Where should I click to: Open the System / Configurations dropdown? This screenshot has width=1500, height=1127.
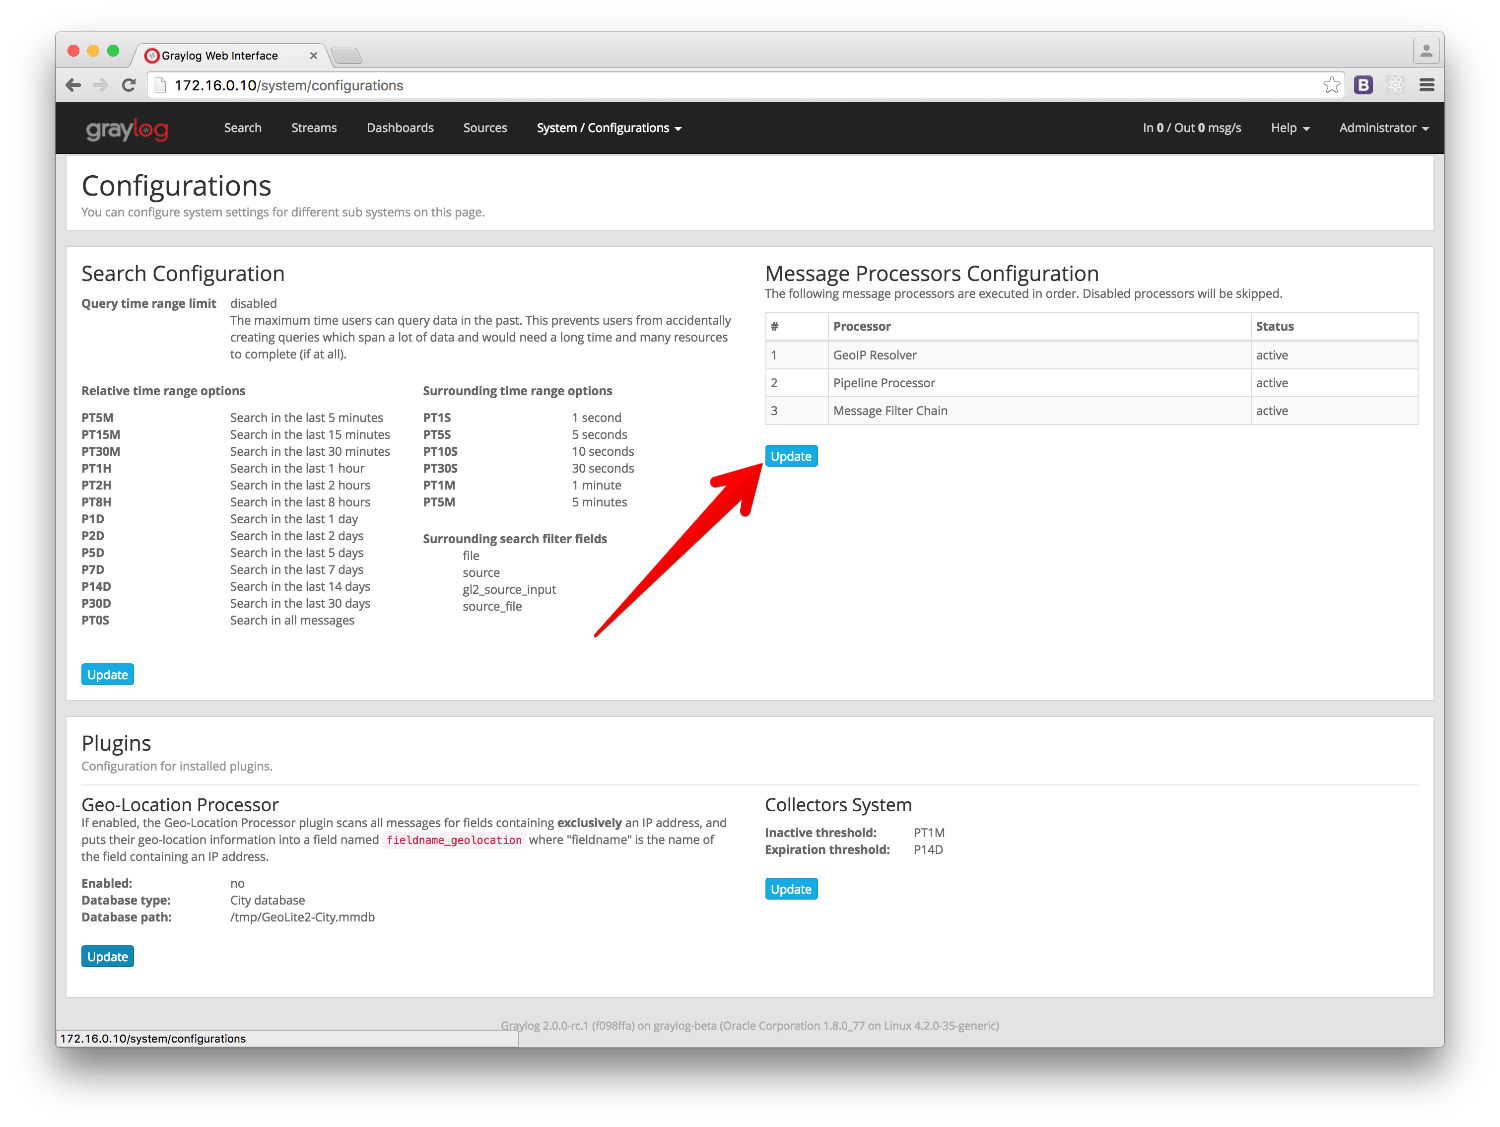click(609, 128)
